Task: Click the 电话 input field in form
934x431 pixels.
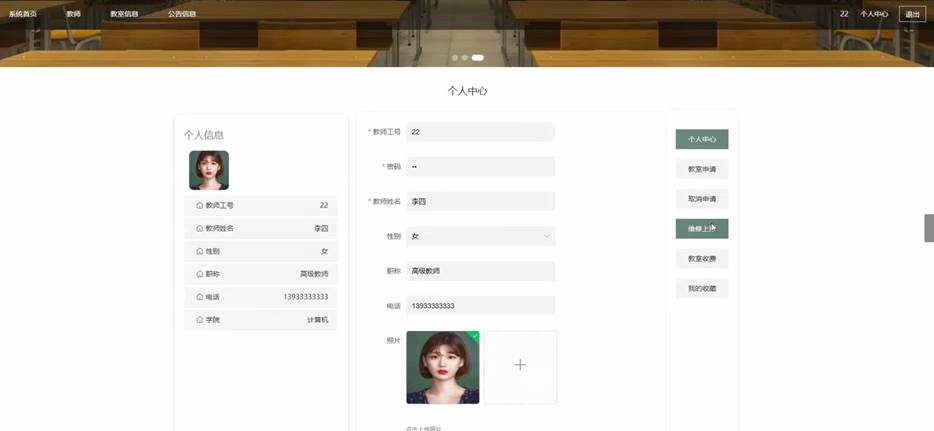Action: coord(480,305)
